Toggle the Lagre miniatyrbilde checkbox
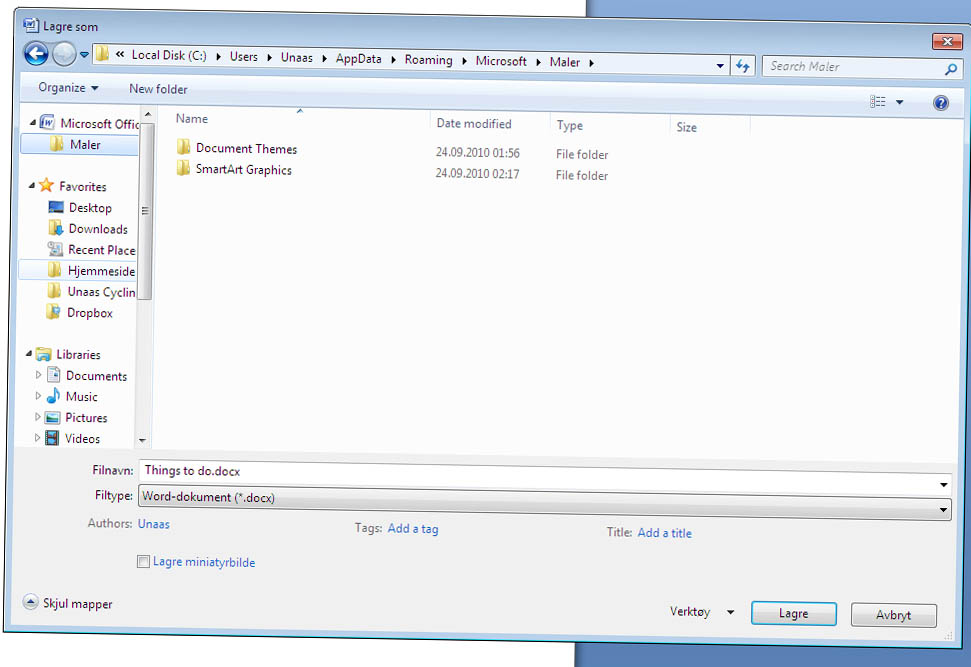Screen dimensions: 971x667 coord(143,561)
